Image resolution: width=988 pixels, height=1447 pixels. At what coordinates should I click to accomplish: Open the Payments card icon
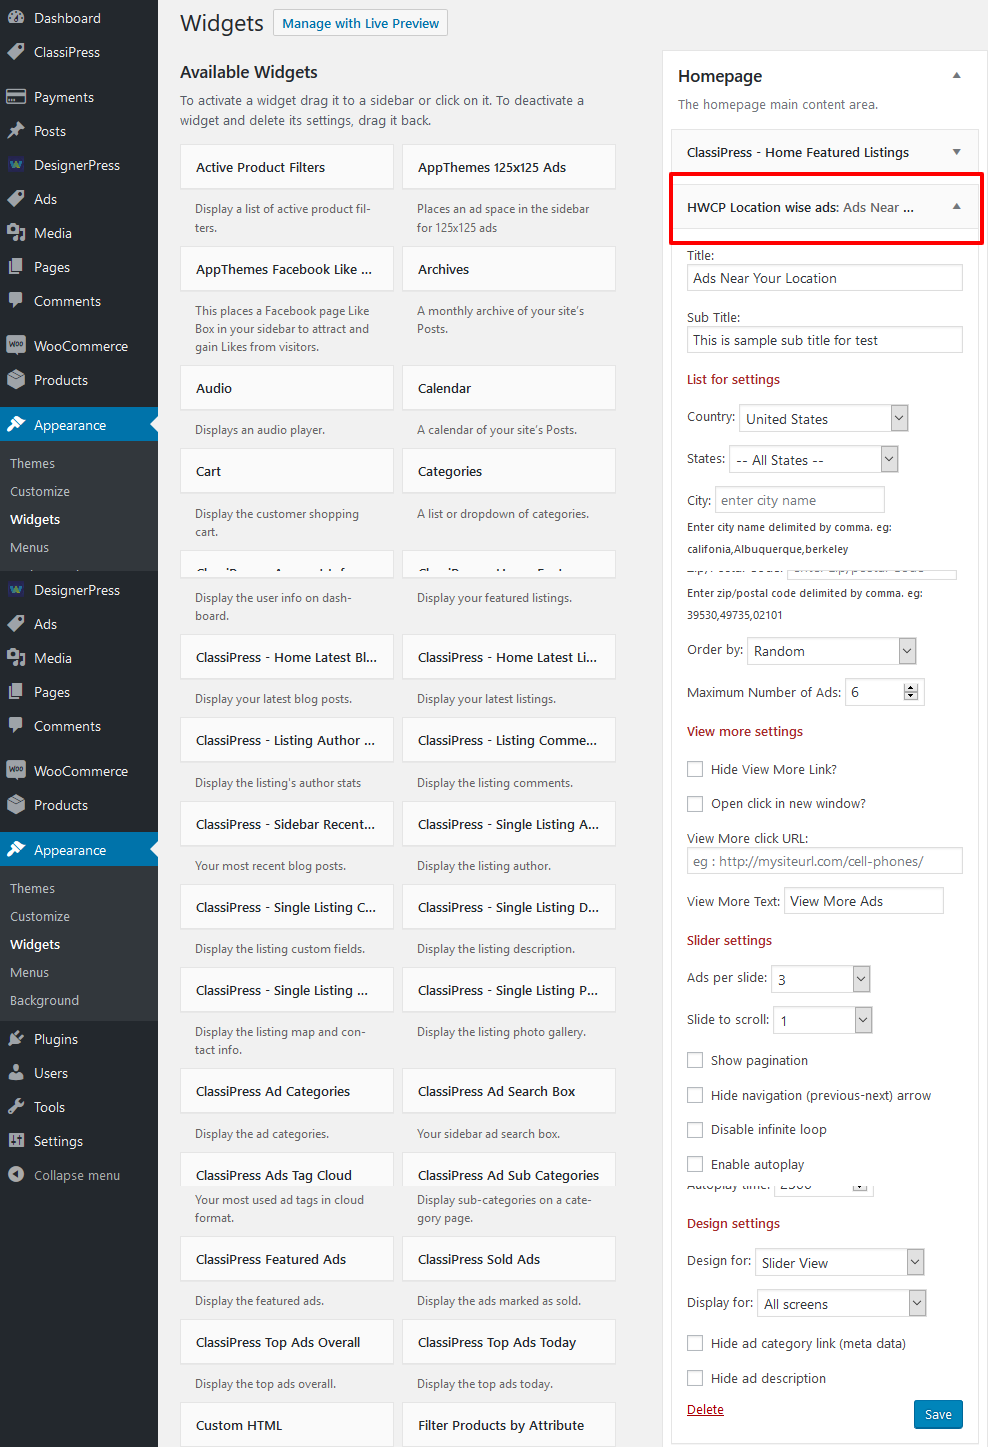point(16,97)
